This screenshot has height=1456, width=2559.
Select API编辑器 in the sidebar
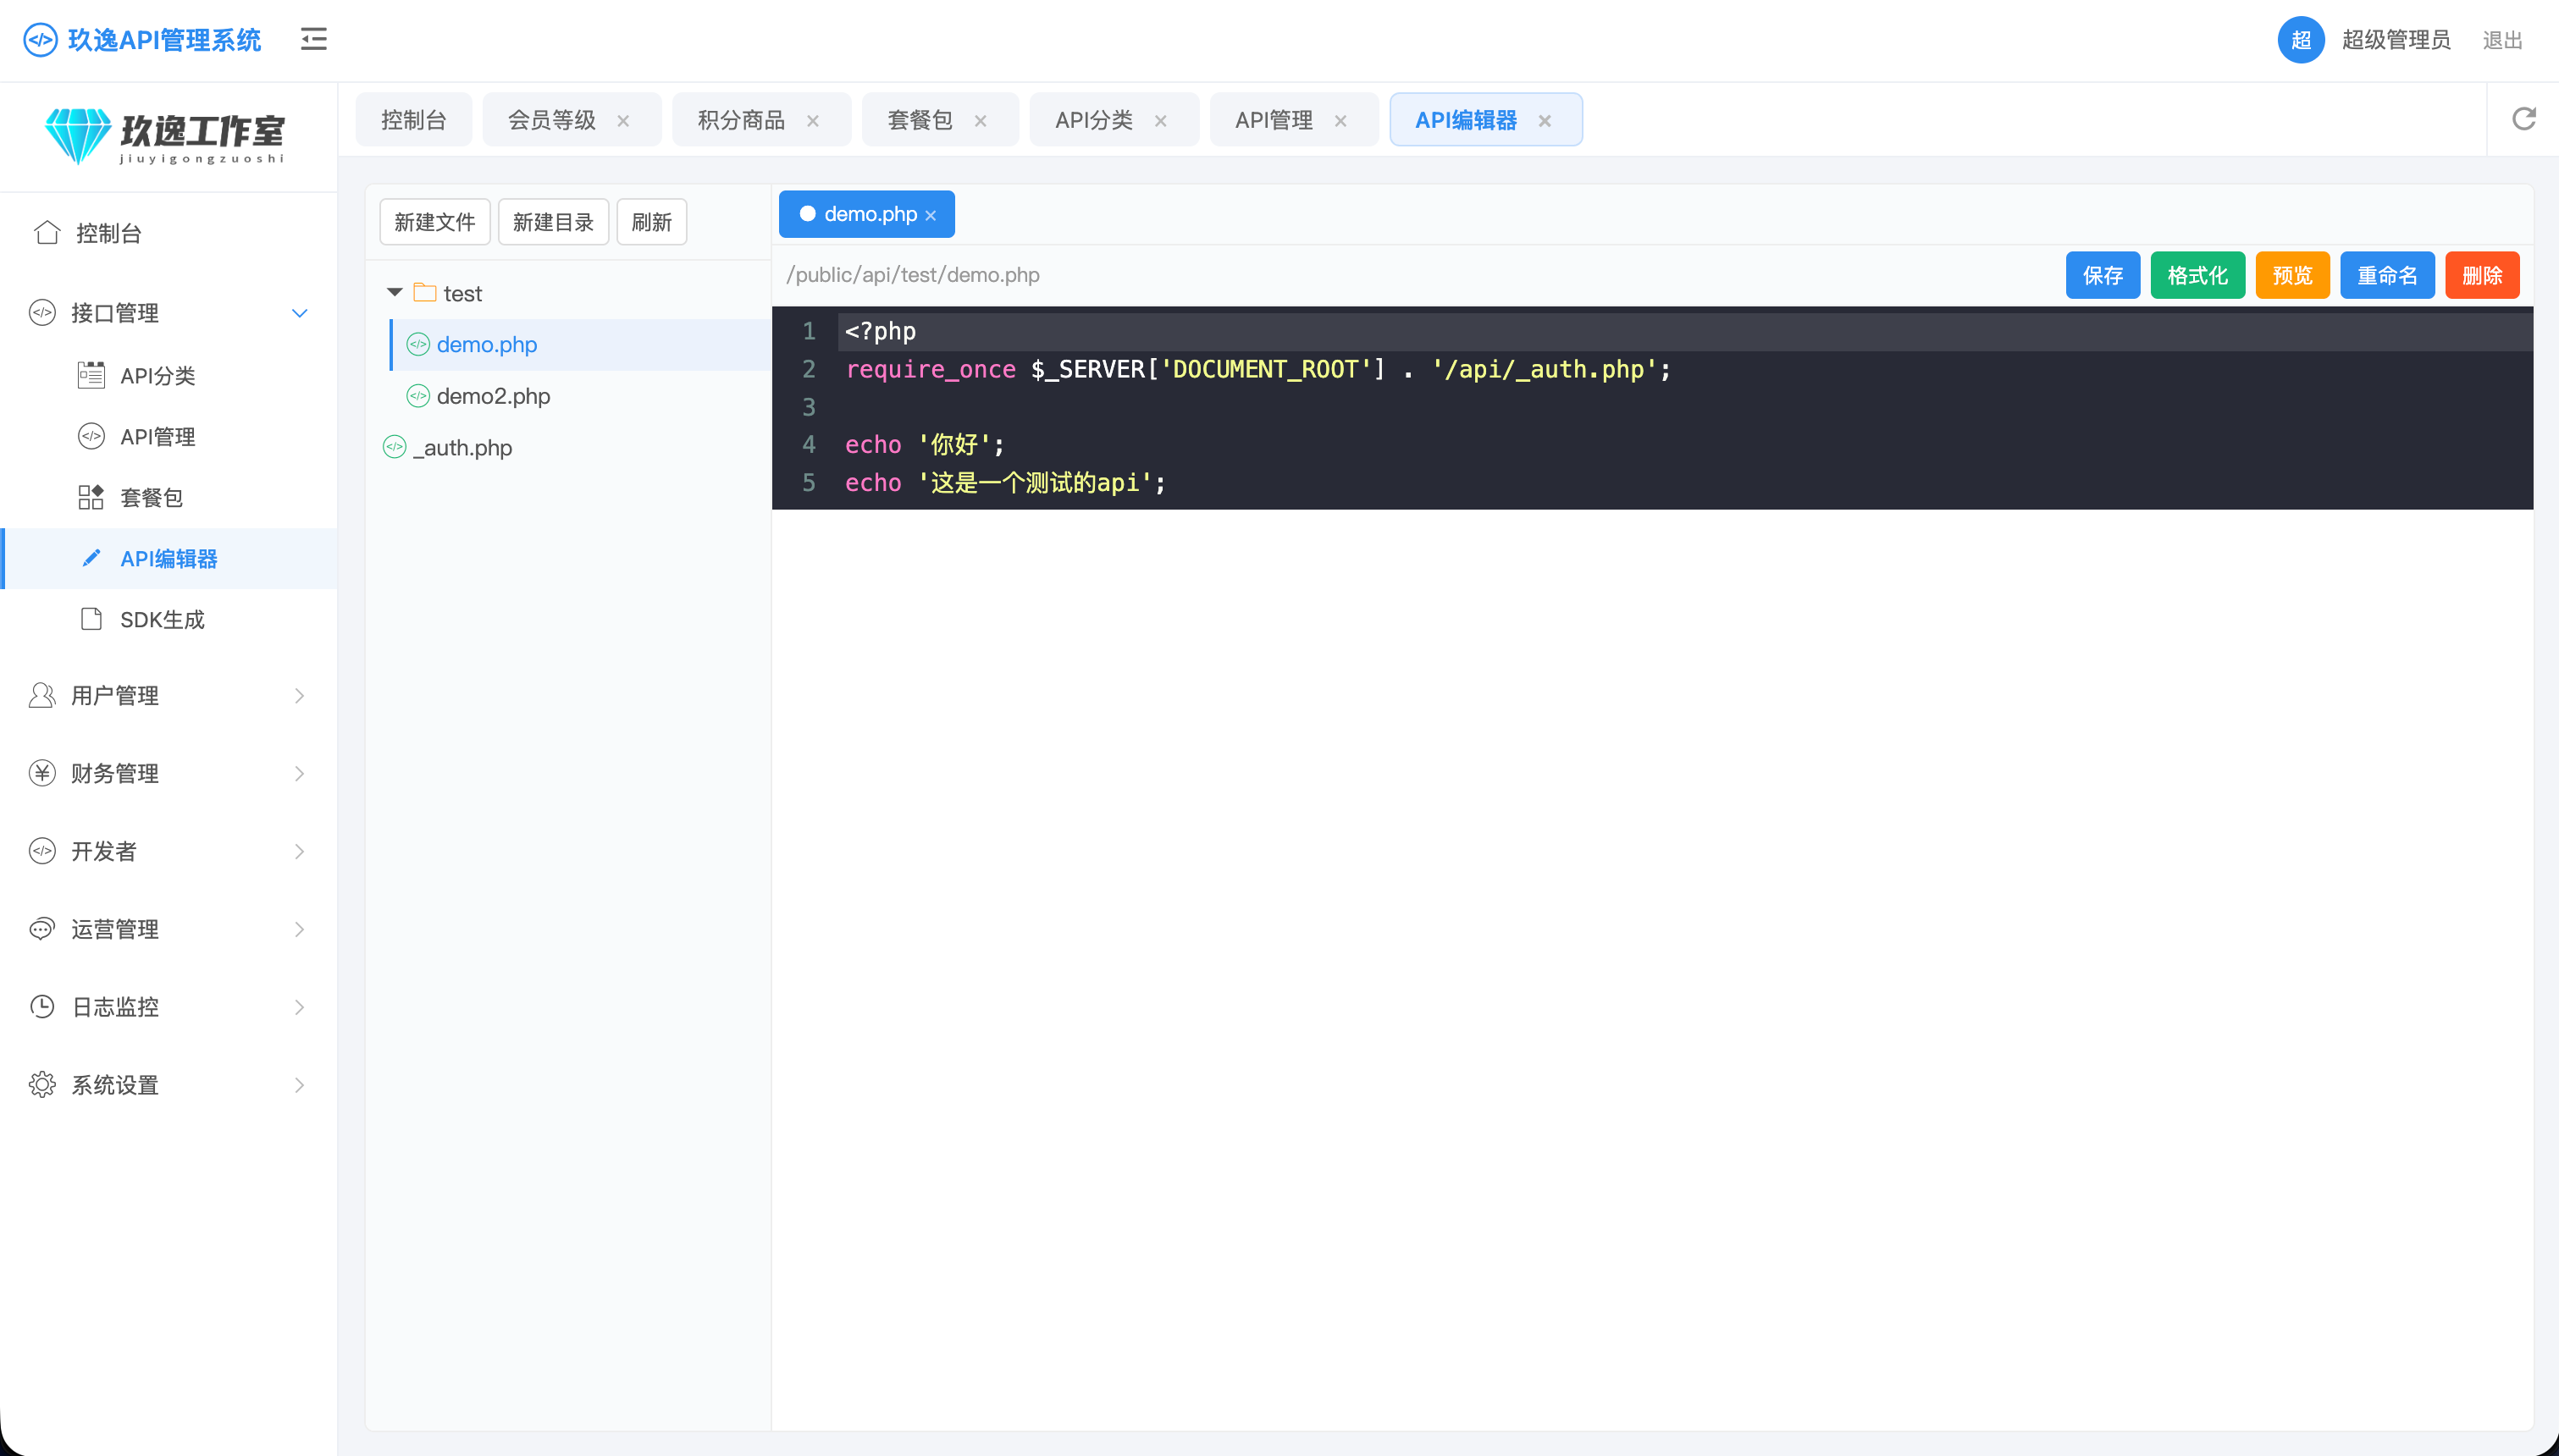tap(168, 559)
